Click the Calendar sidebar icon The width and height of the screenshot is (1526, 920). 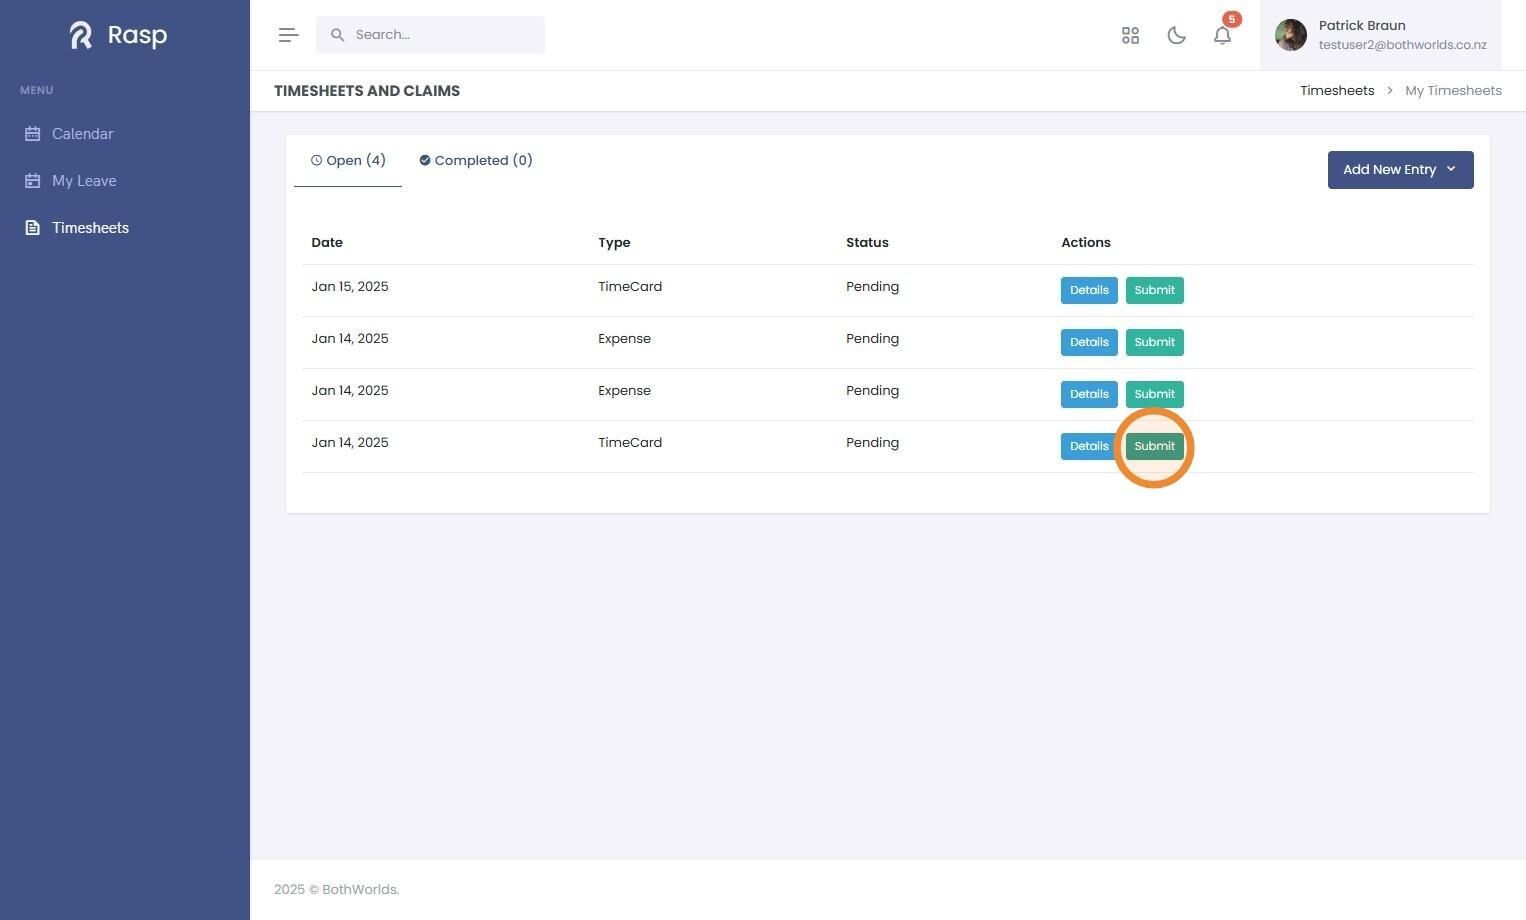click(x=33, y=134)
